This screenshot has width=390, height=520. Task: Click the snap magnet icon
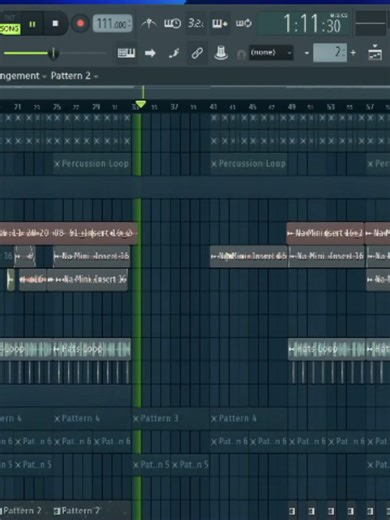(x=241, y=54)
